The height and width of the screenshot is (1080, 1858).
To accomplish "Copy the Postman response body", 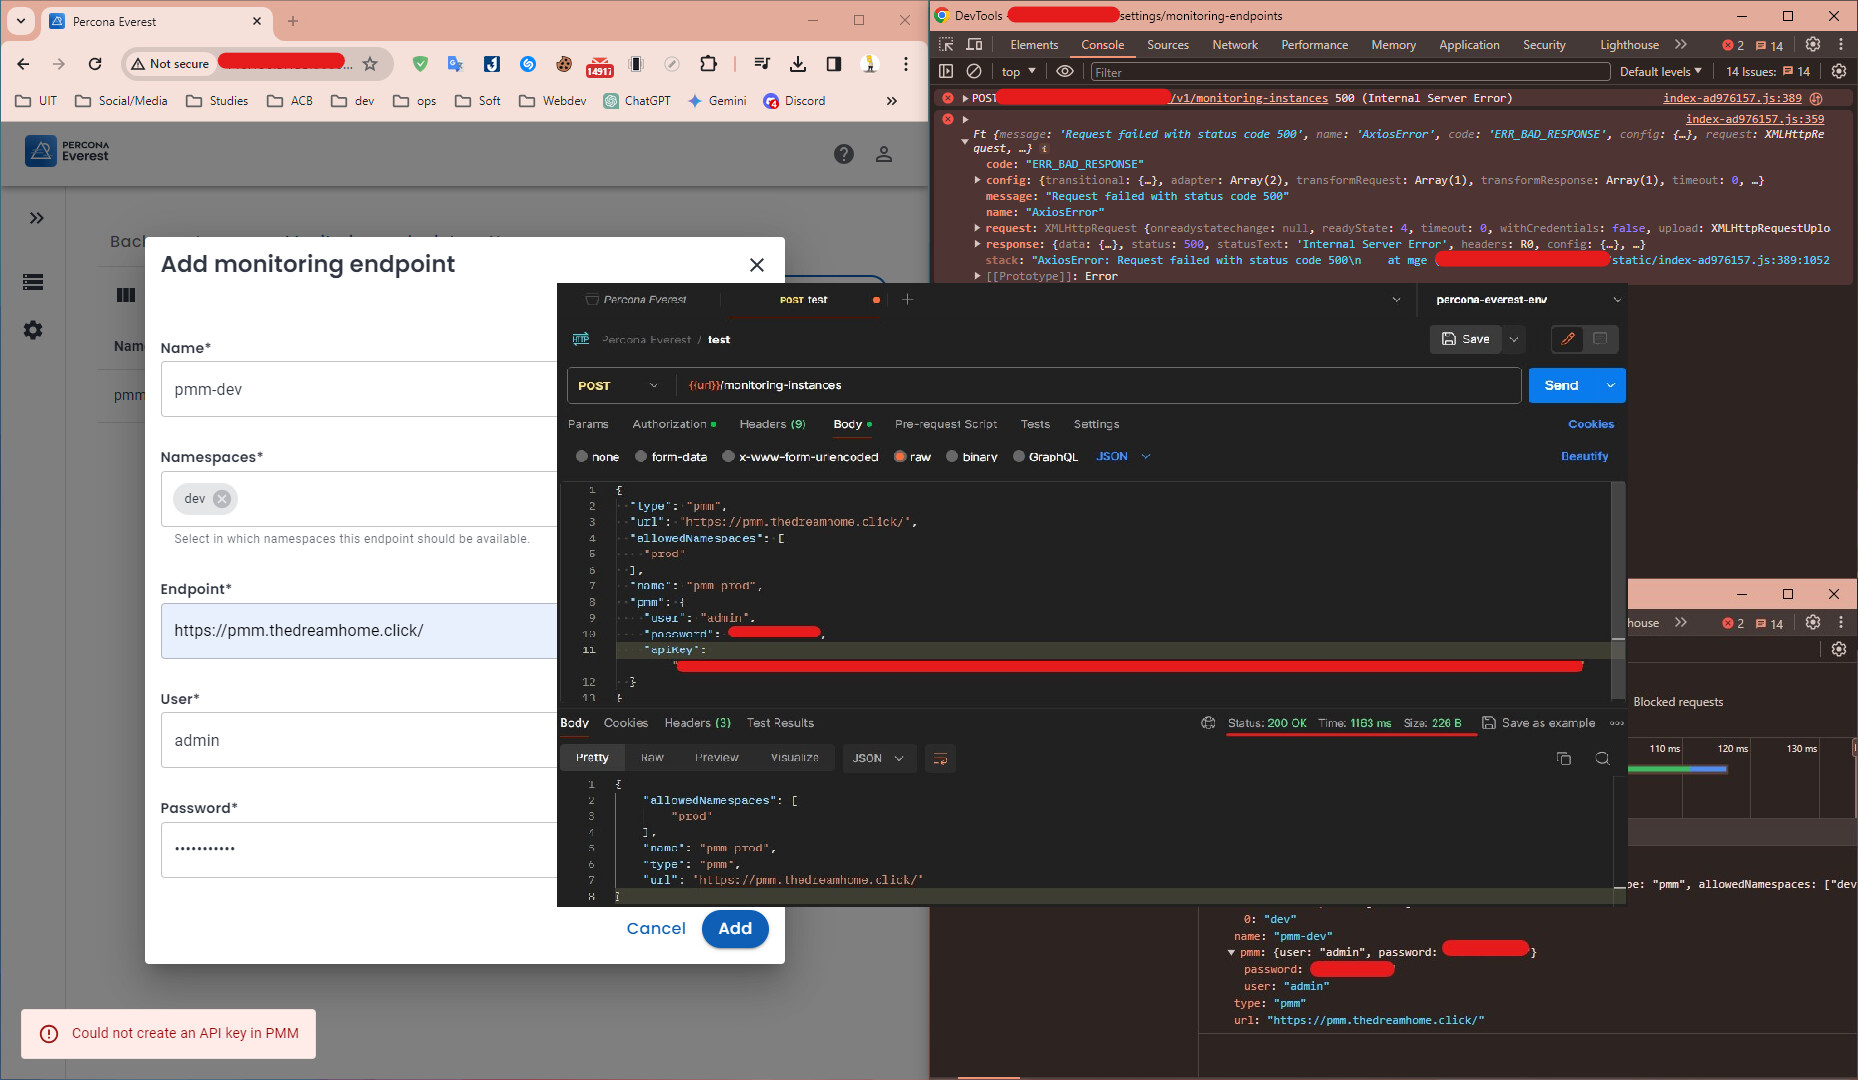I will tap(1564, 758).
